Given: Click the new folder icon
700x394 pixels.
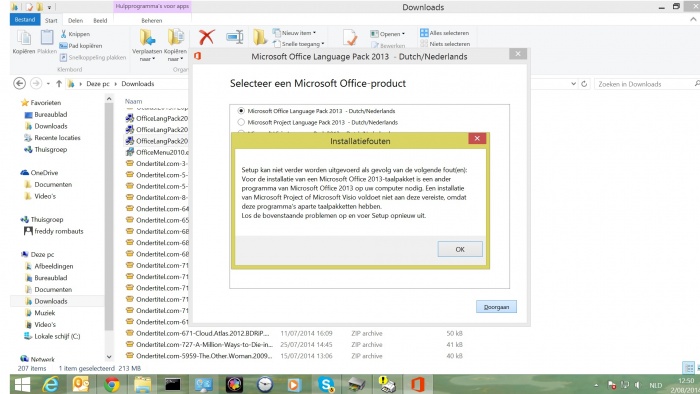Looking at the screenshot, I should [x=260, y=37].
